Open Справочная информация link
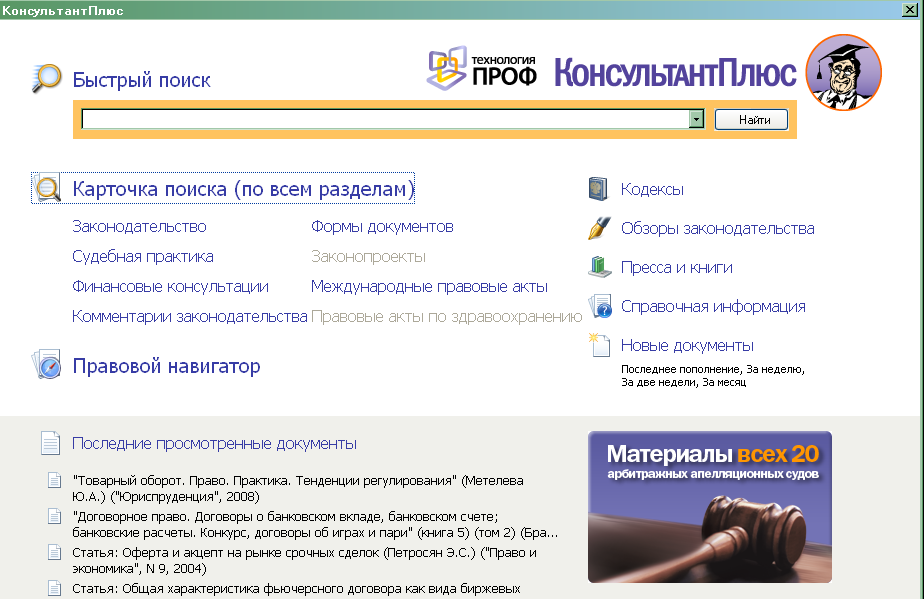 713,307
